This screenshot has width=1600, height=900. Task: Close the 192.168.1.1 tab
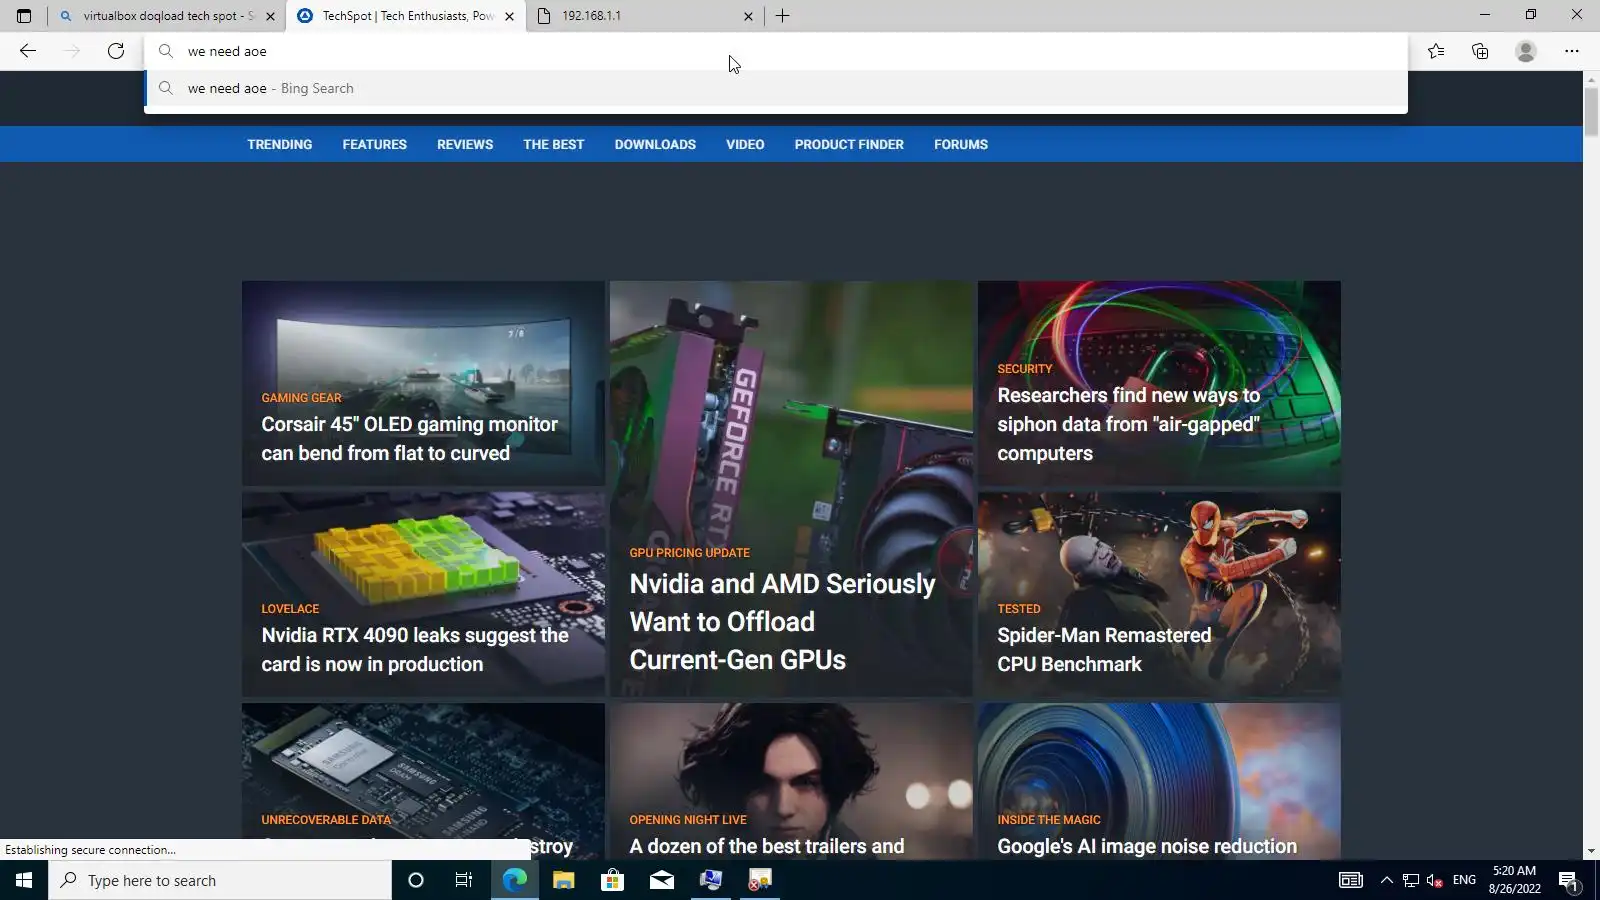[x=748, y=16]
